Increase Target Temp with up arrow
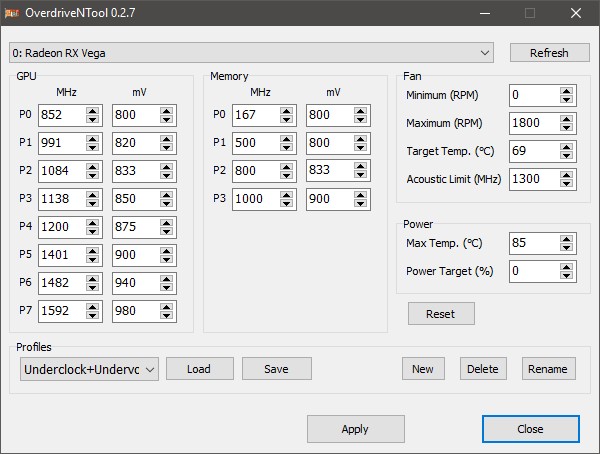The image size is (600, 454). point(566,147)
